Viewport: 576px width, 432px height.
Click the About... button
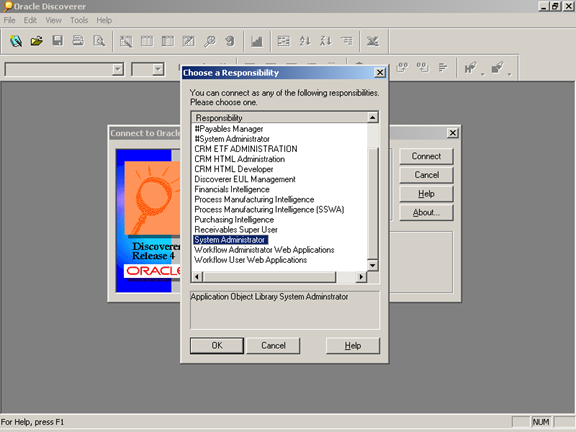coord(426,212)
